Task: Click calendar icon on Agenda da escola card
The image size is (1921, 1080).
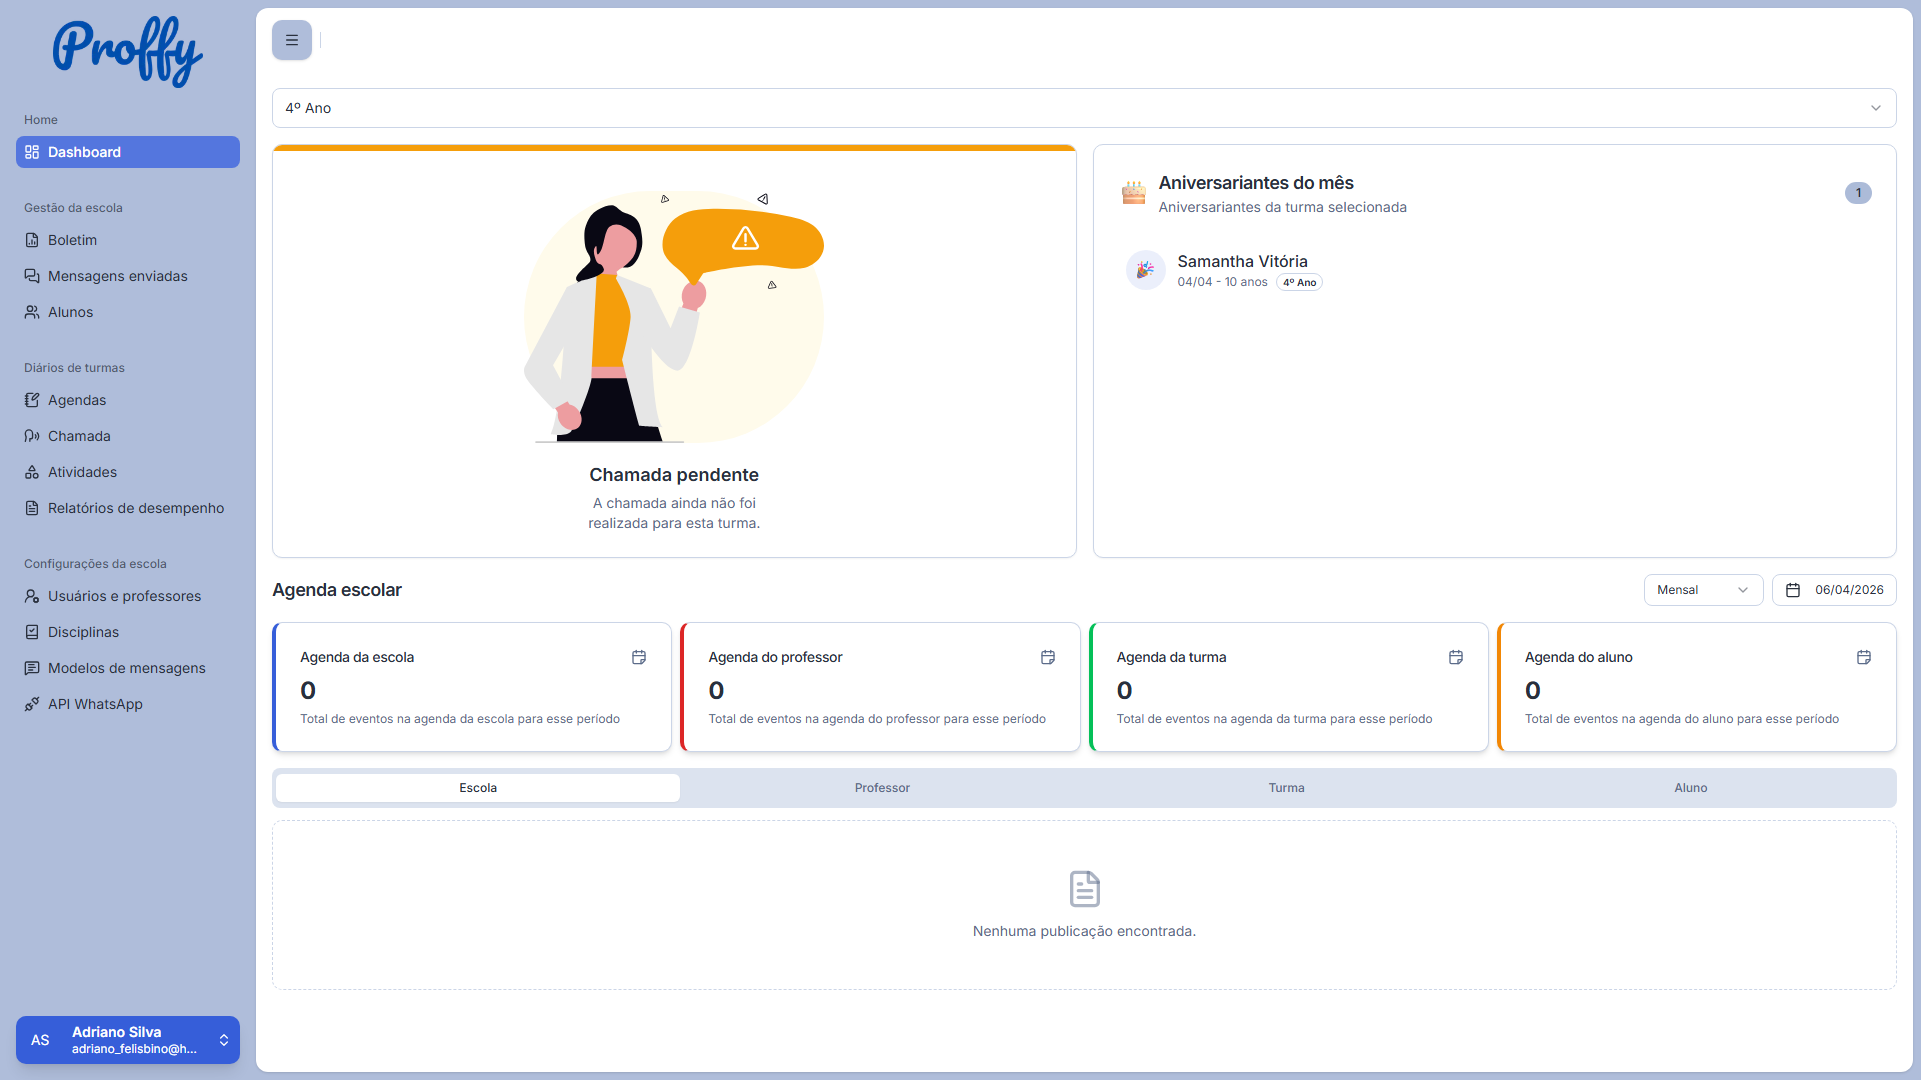Action: coord(639,657)
